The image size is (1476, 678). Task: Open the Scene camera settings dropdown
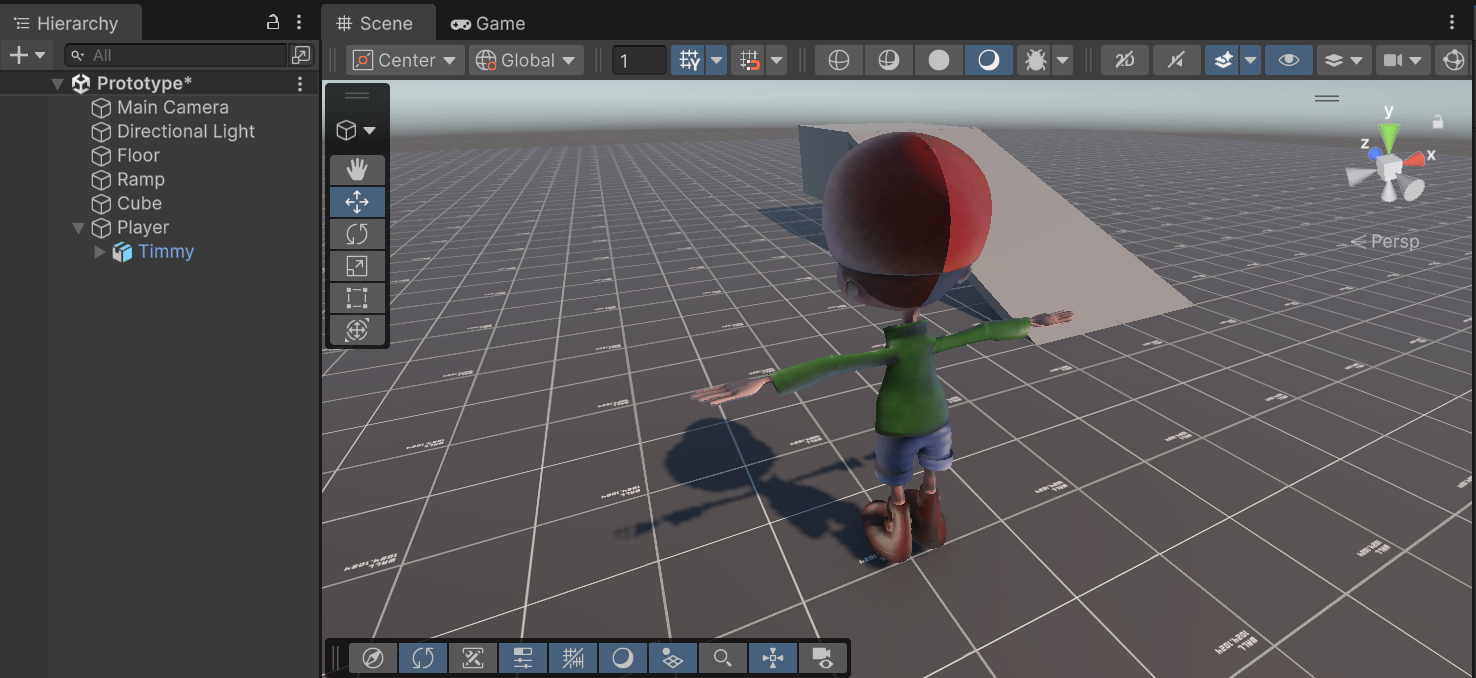click(x=1403, y=60)
